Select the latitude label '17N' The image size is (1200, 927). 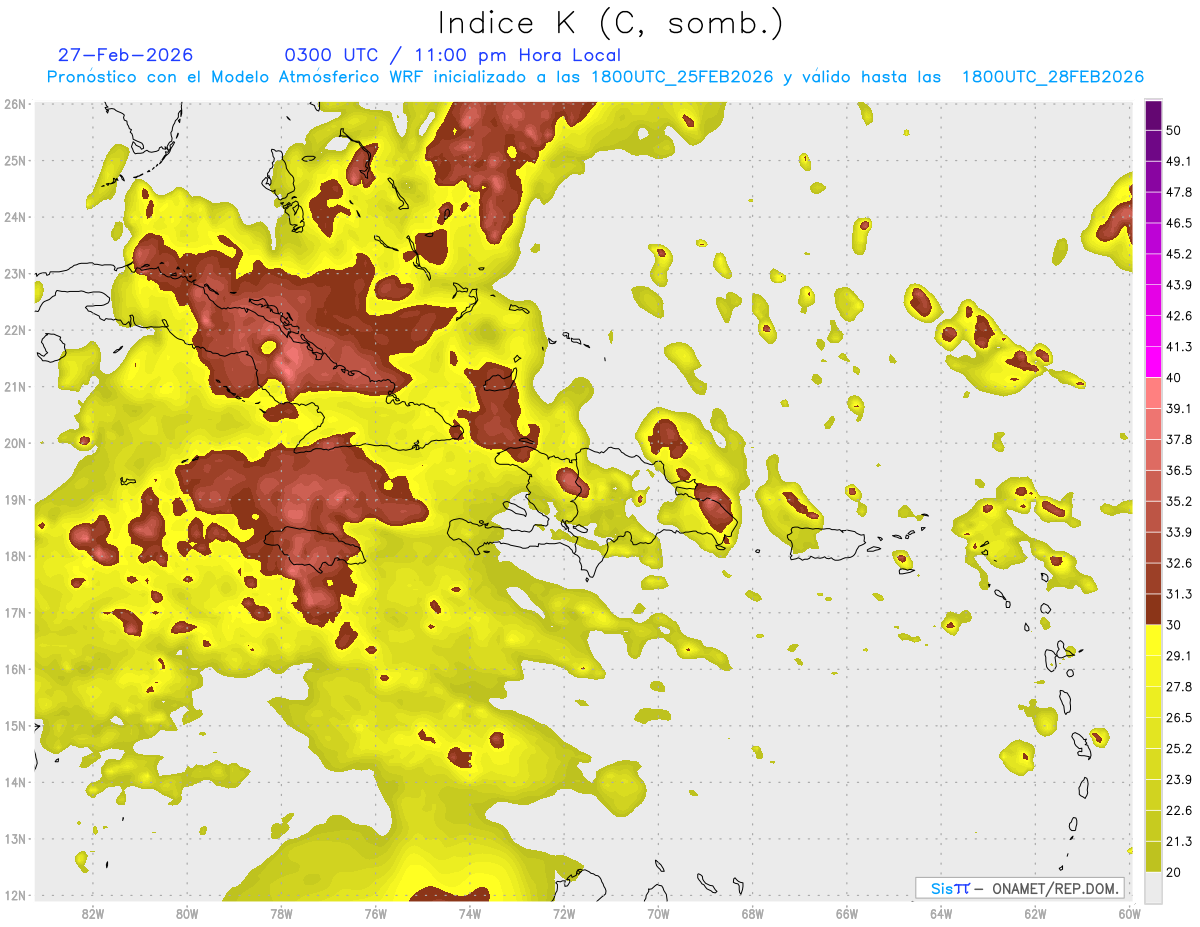(x=14, y=613)
